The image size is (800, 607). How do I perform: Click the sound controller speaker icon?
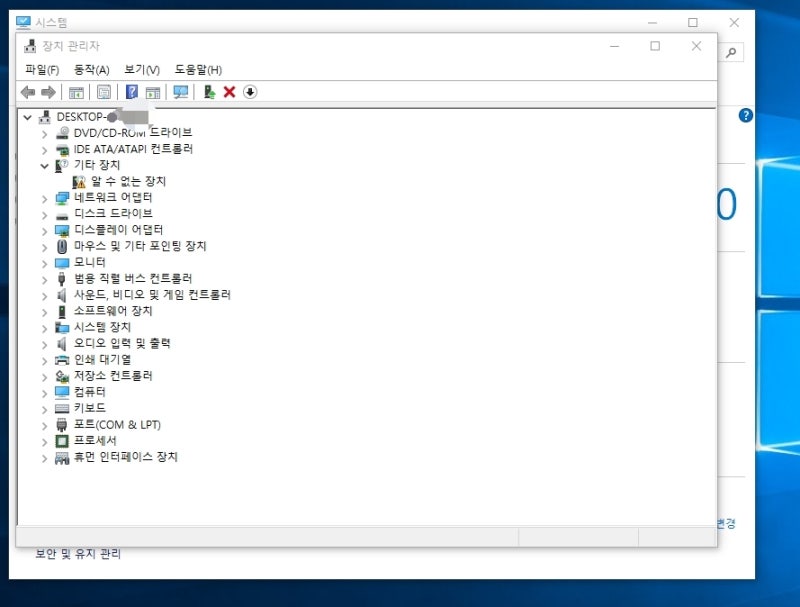pyautogui.click(x=62, y=295)
